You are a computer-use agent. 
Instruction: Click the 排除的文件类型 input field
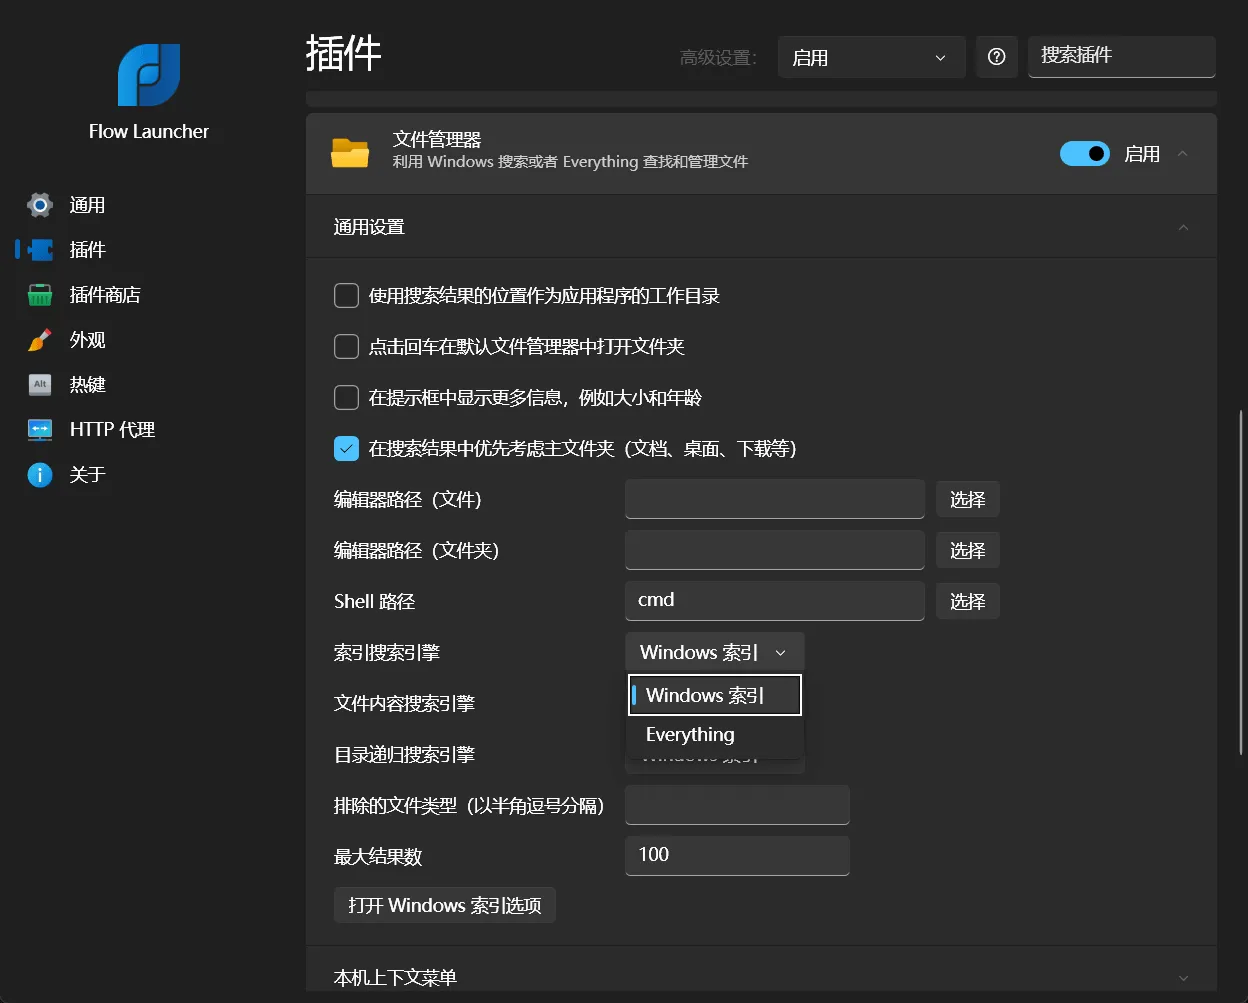[x=737, y=805]
